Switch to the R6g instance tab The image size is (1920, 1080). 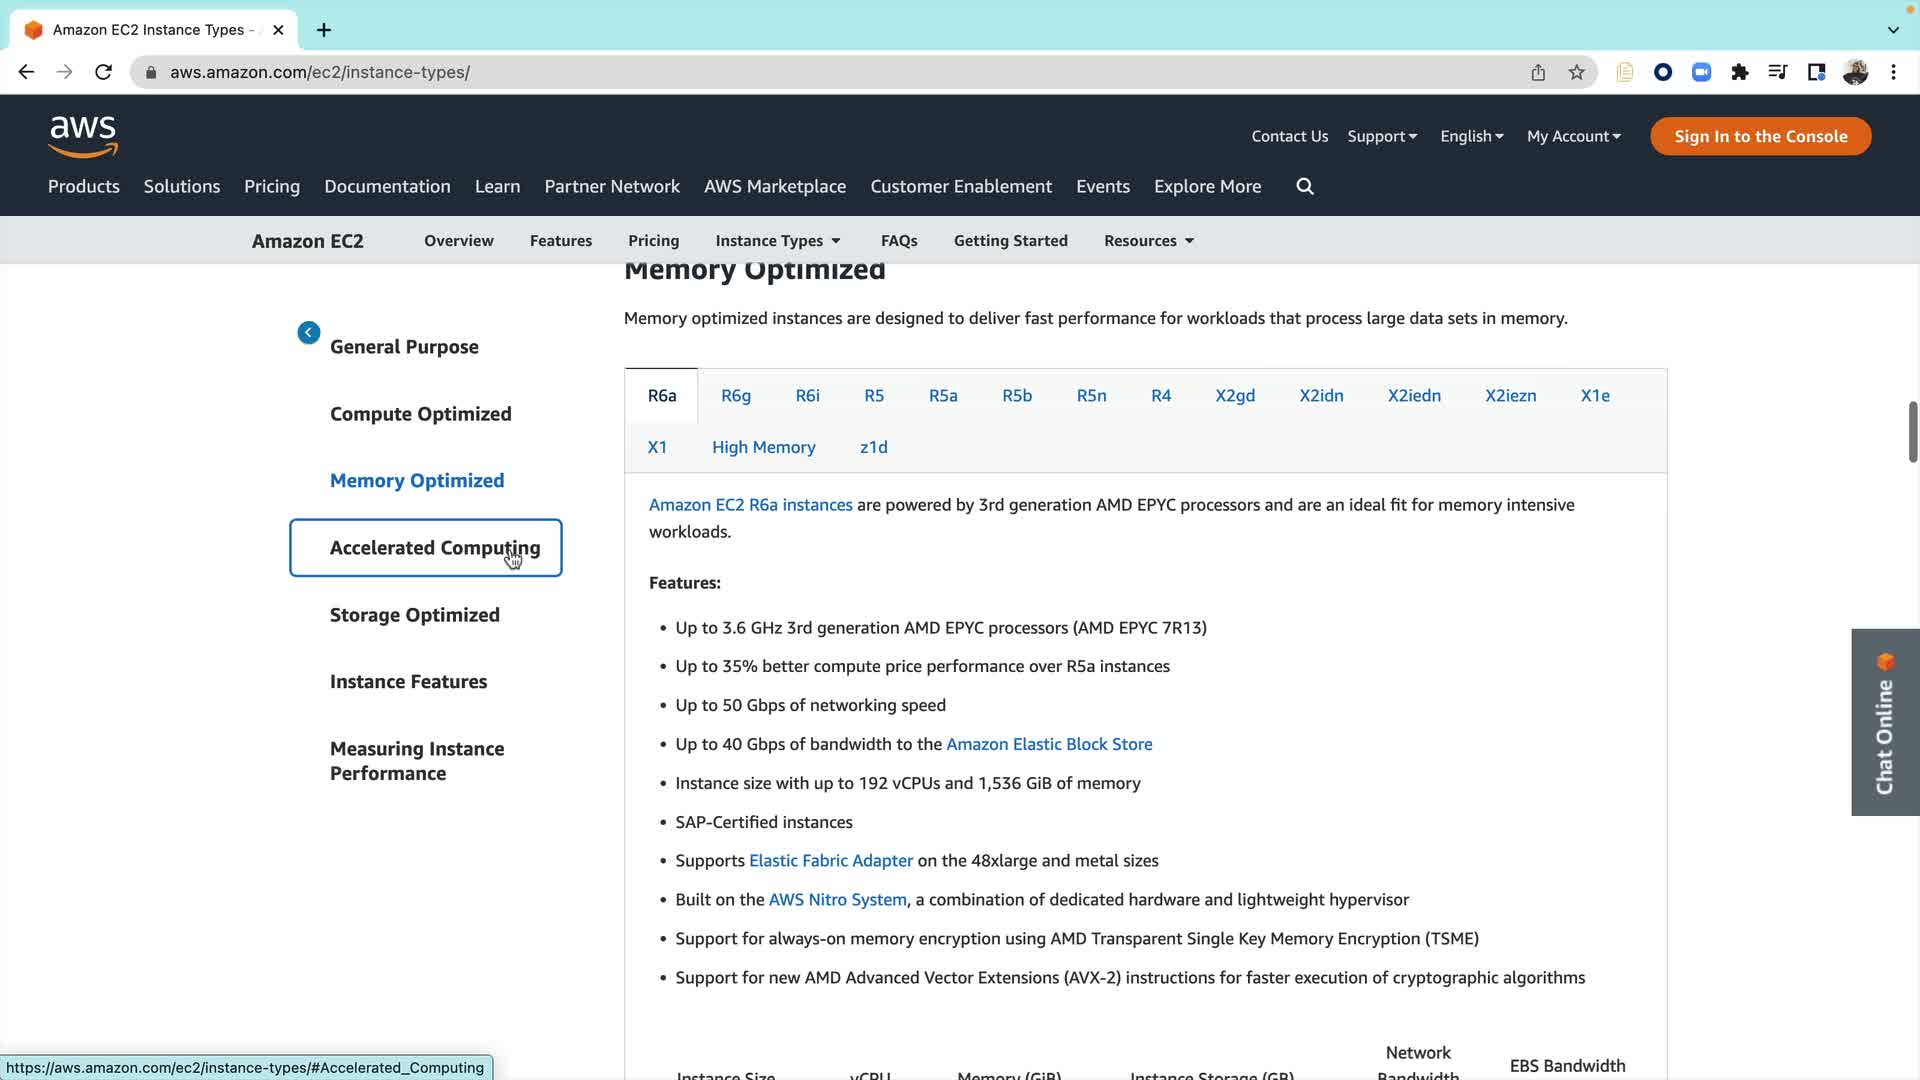tap(736, 396)
